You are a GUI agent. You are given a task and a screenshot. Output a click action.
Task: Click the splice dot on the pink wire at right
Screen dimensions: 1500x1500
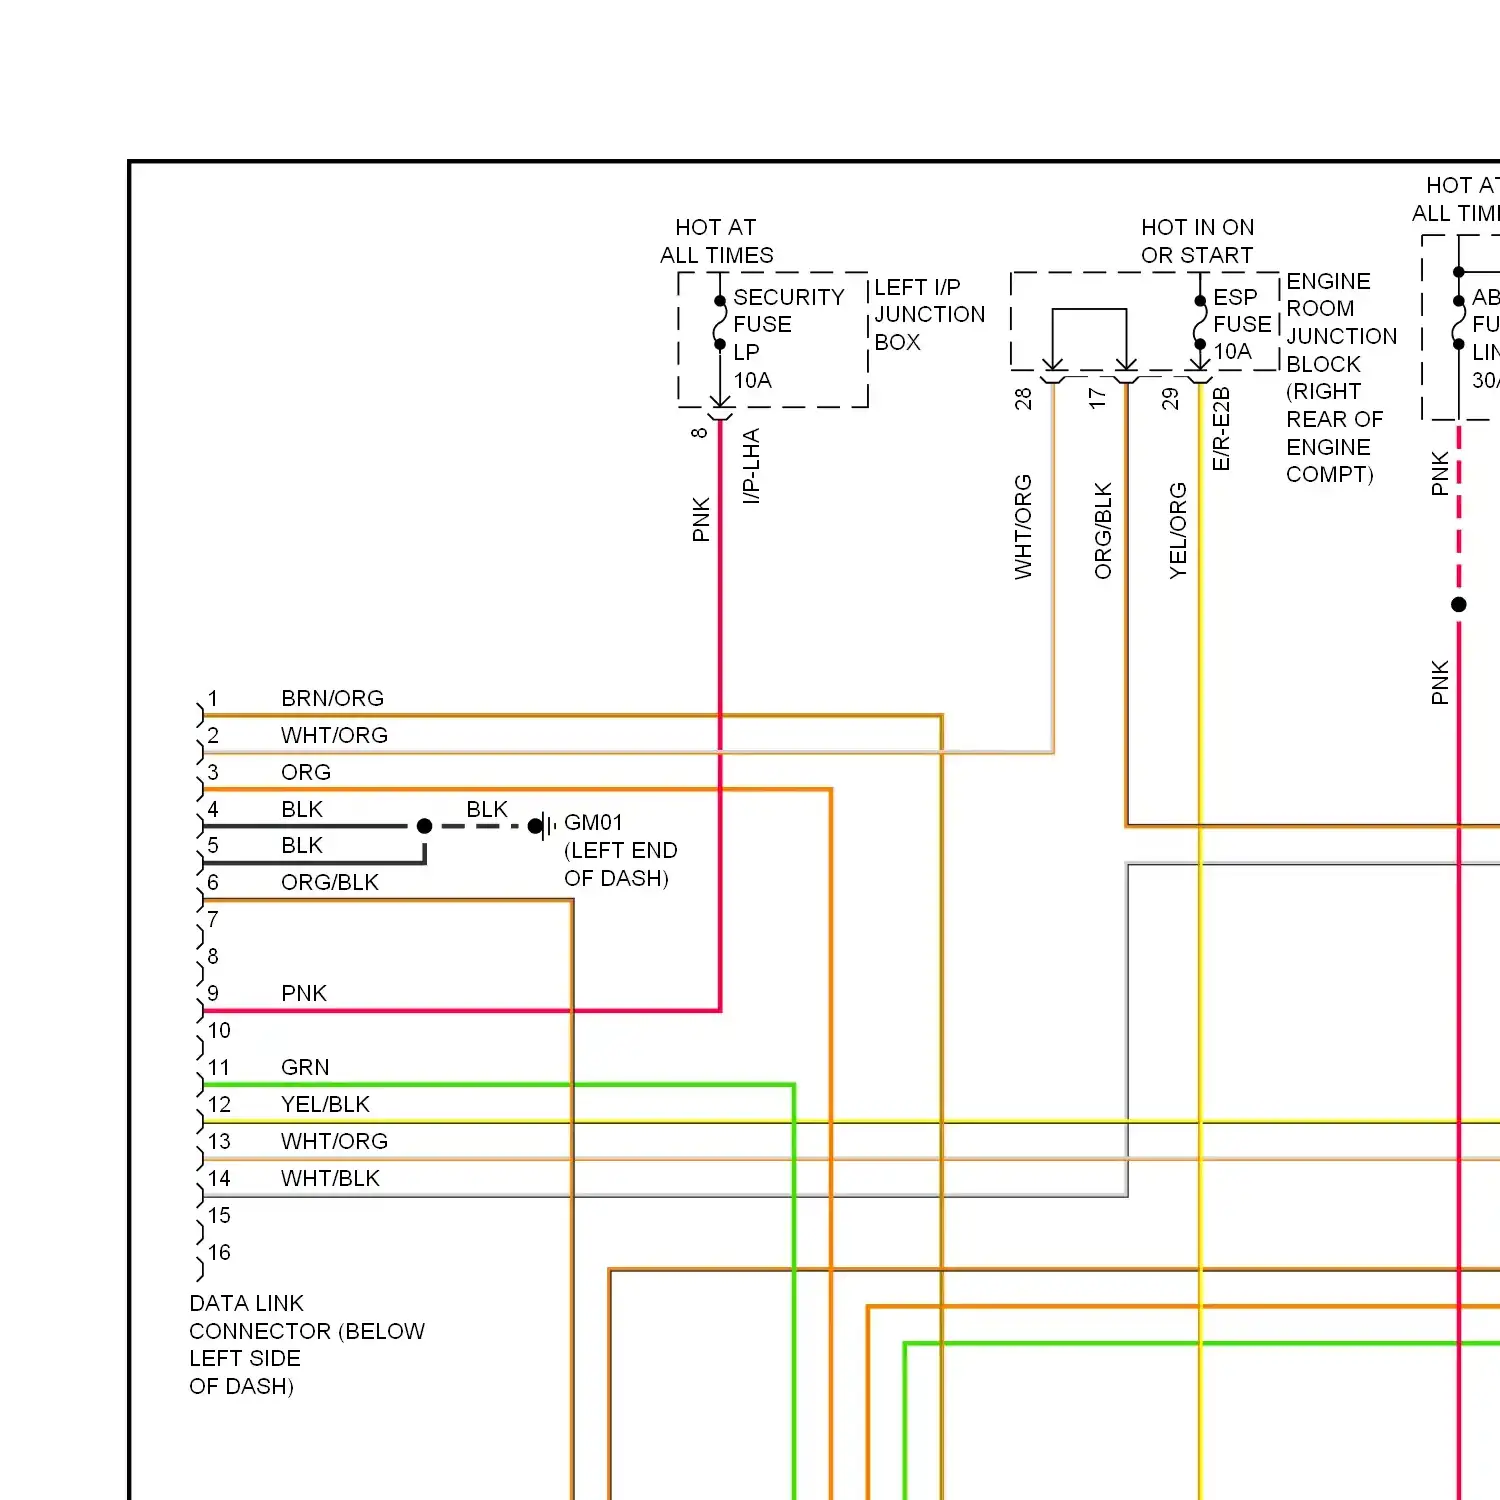[x=1459, y=604]
